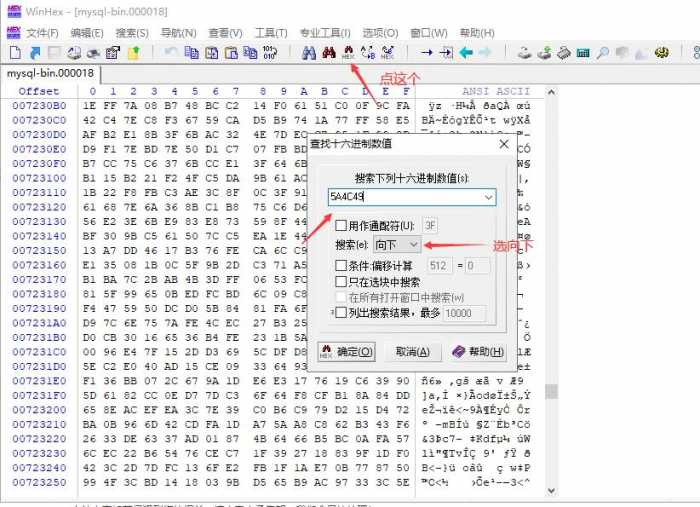Viewport: 700px width, 507px height.
Task: Close the 查找十六进制数值 dialog
Action: [x=504, y=144]
